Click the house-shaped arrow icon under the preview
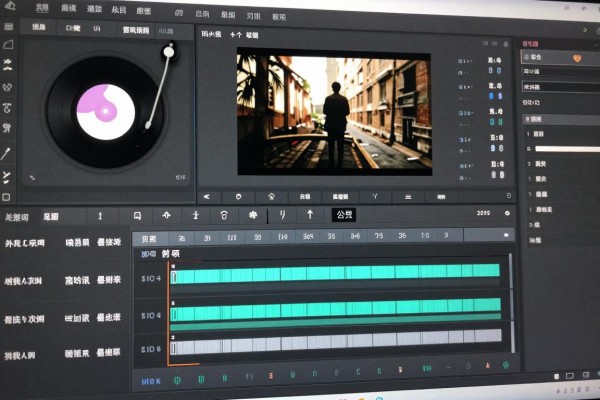 click(271, 196)
